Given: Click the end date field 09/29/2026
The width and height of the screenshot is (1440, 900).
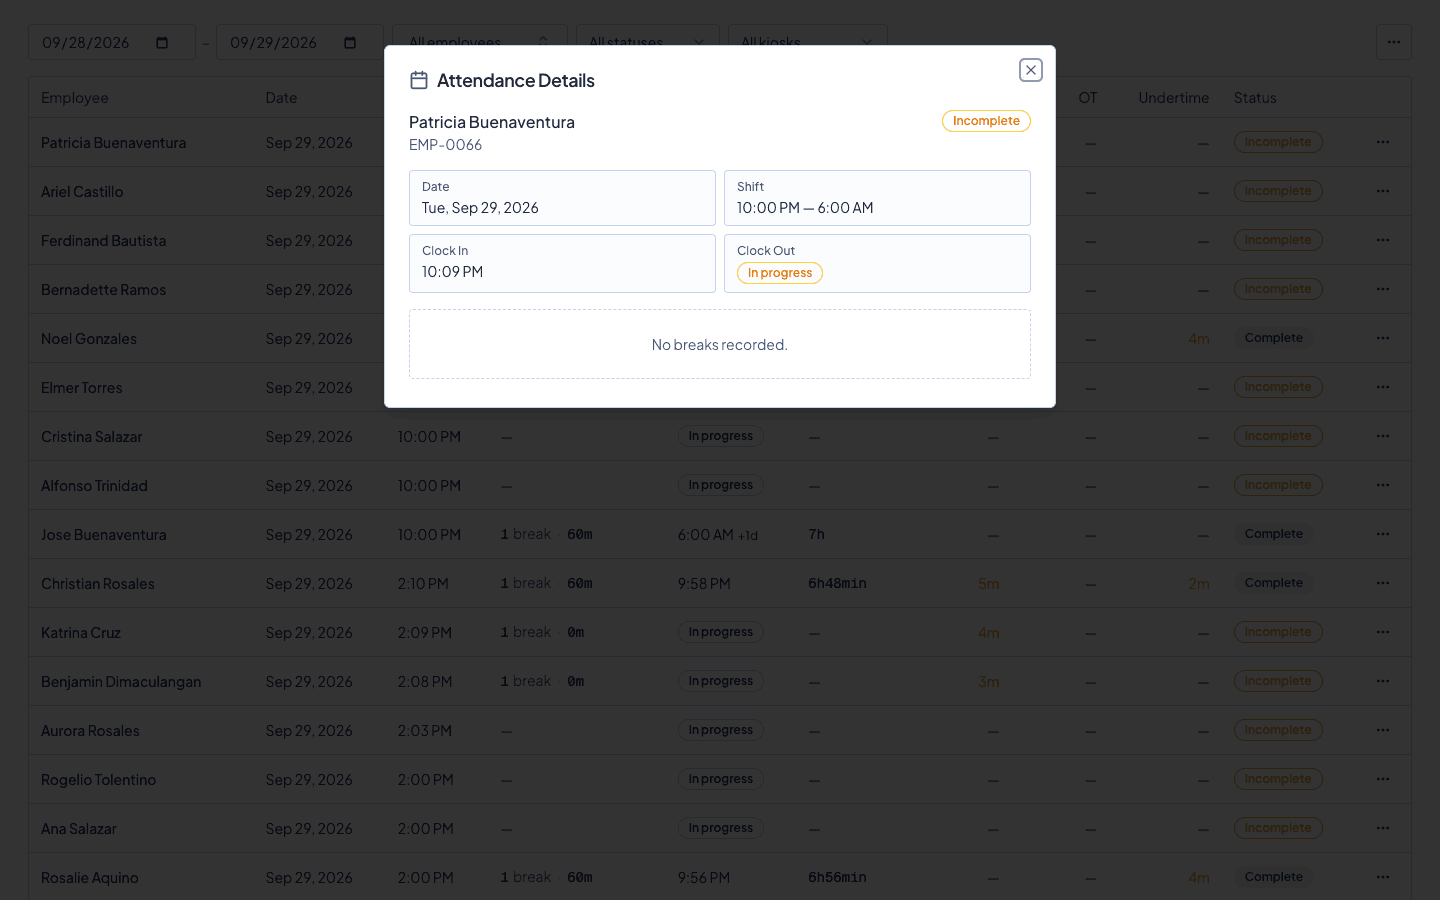Looking at the screenshot, I should 300,42.
